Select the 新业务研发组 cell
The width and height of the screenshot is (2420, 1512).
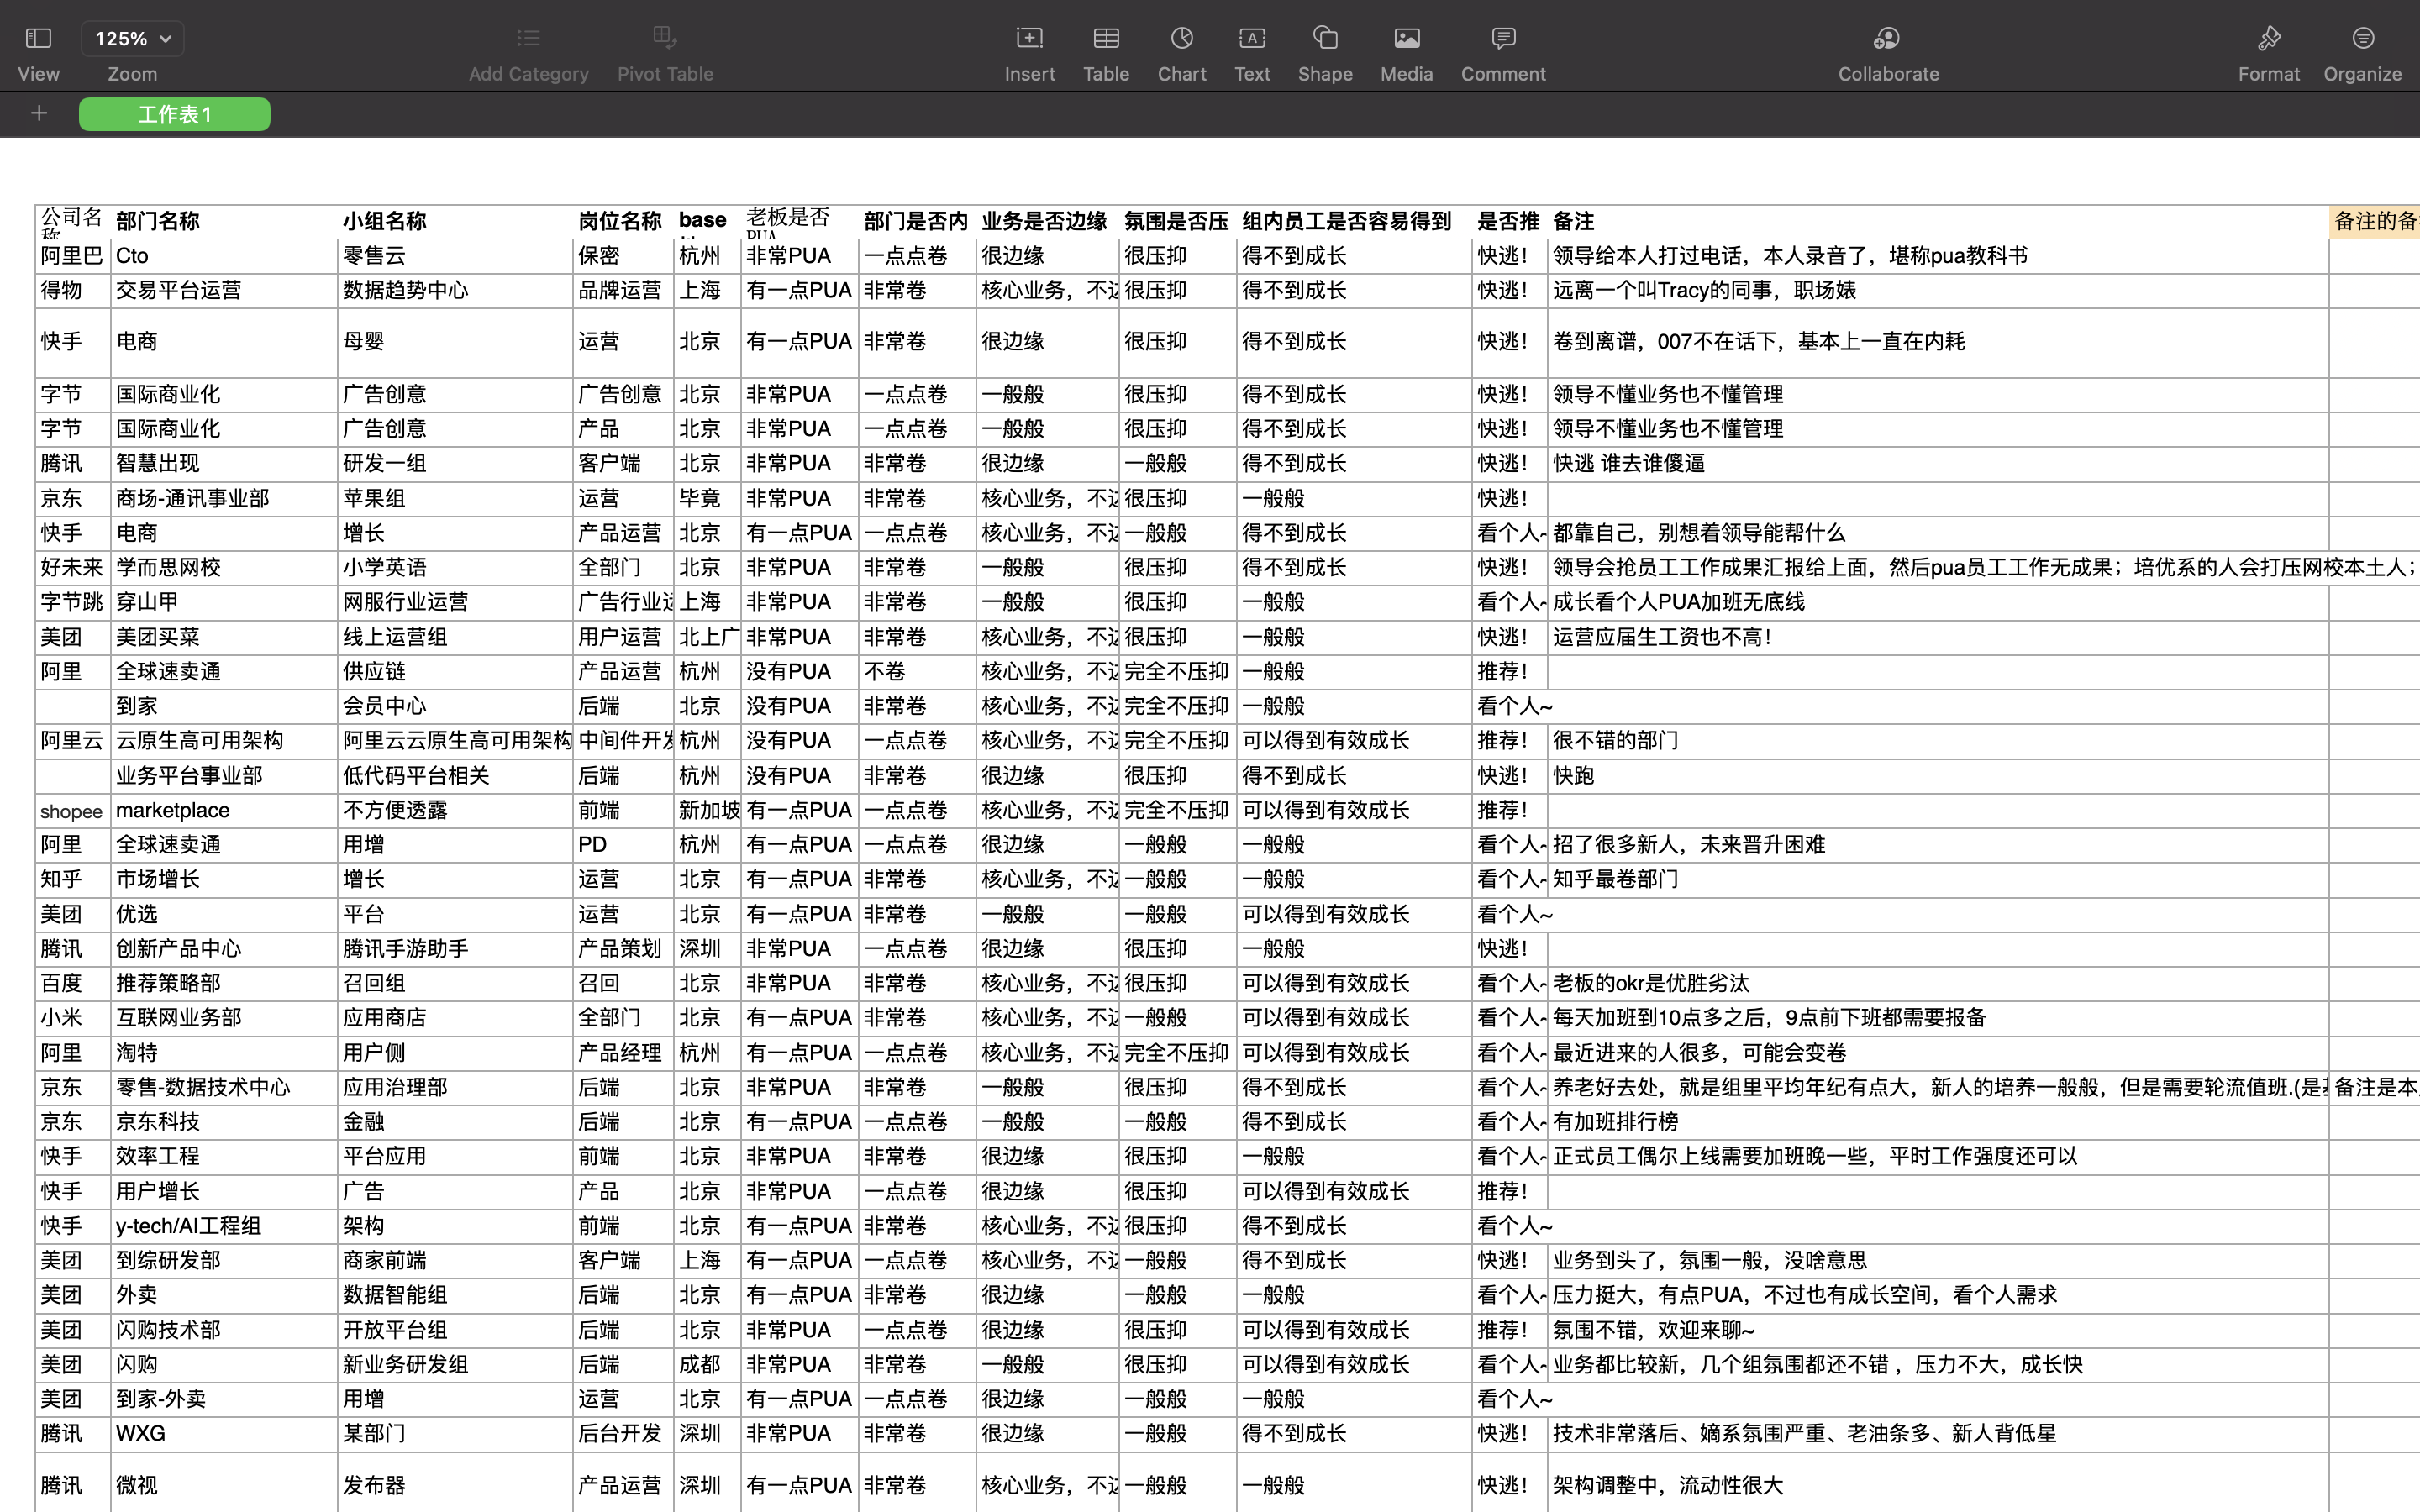click(455, 1365)
